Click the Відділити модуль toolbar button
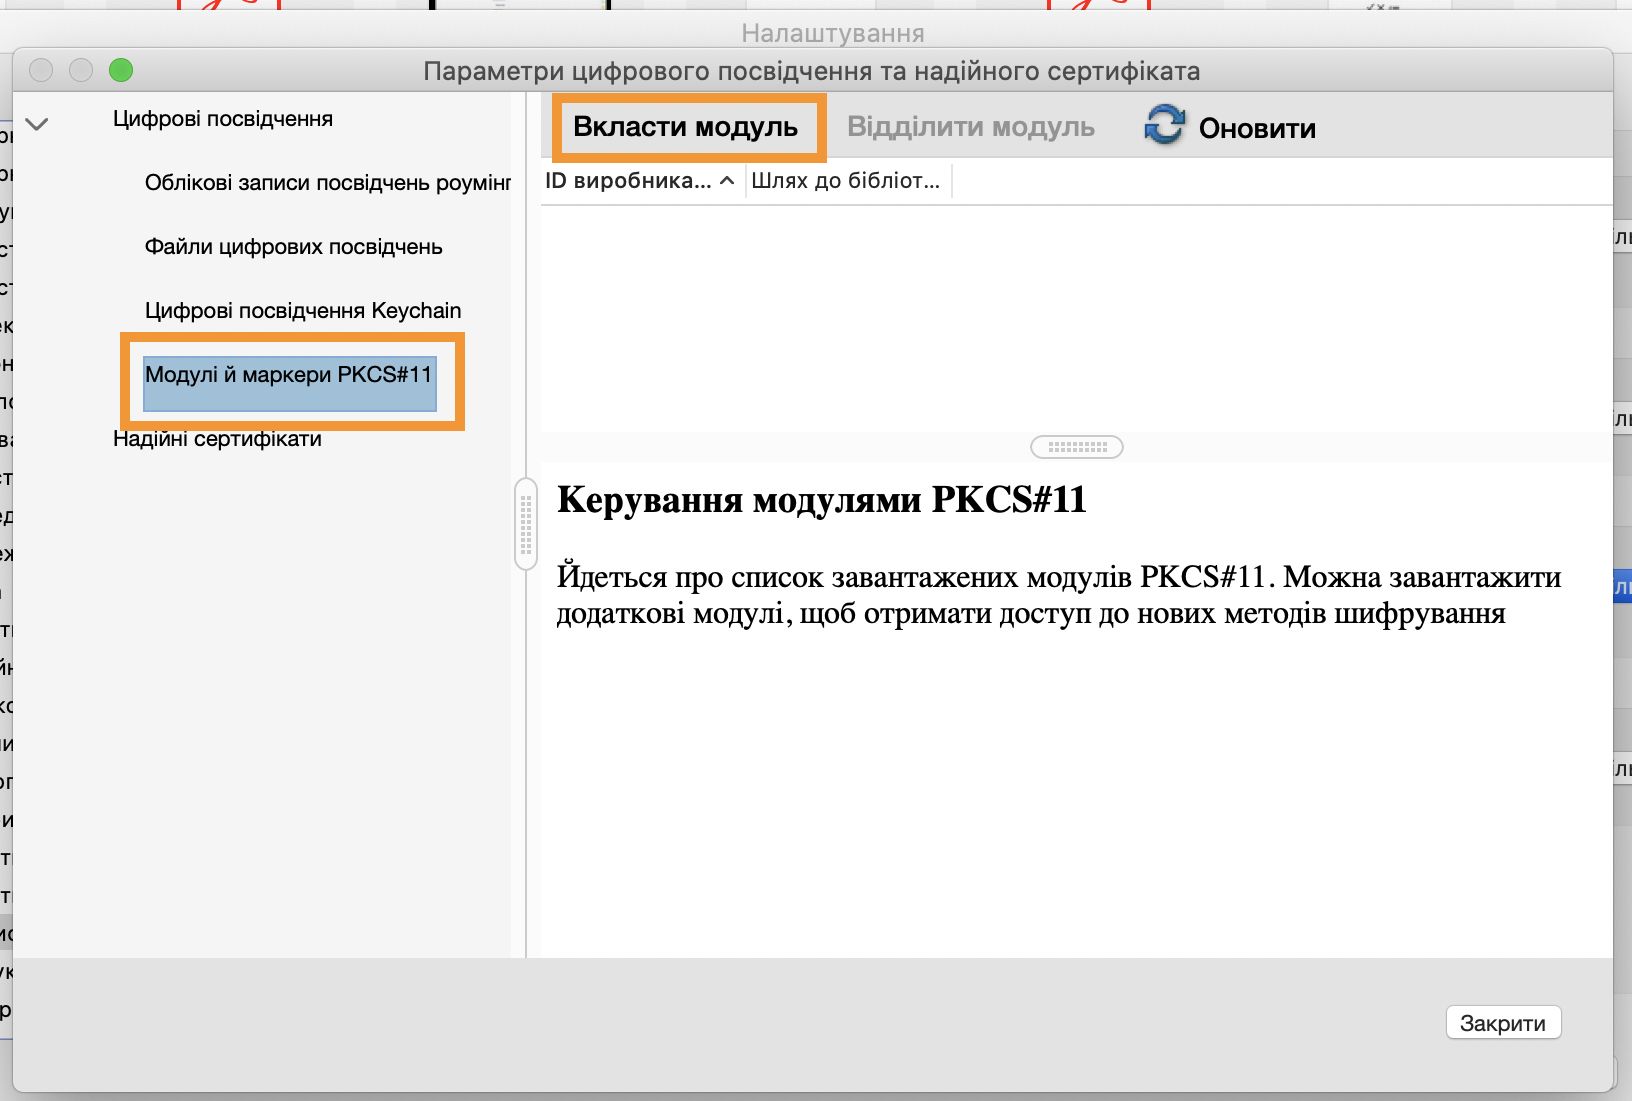The width and height of the screenshot is (1632, 1101). point(971,127)
